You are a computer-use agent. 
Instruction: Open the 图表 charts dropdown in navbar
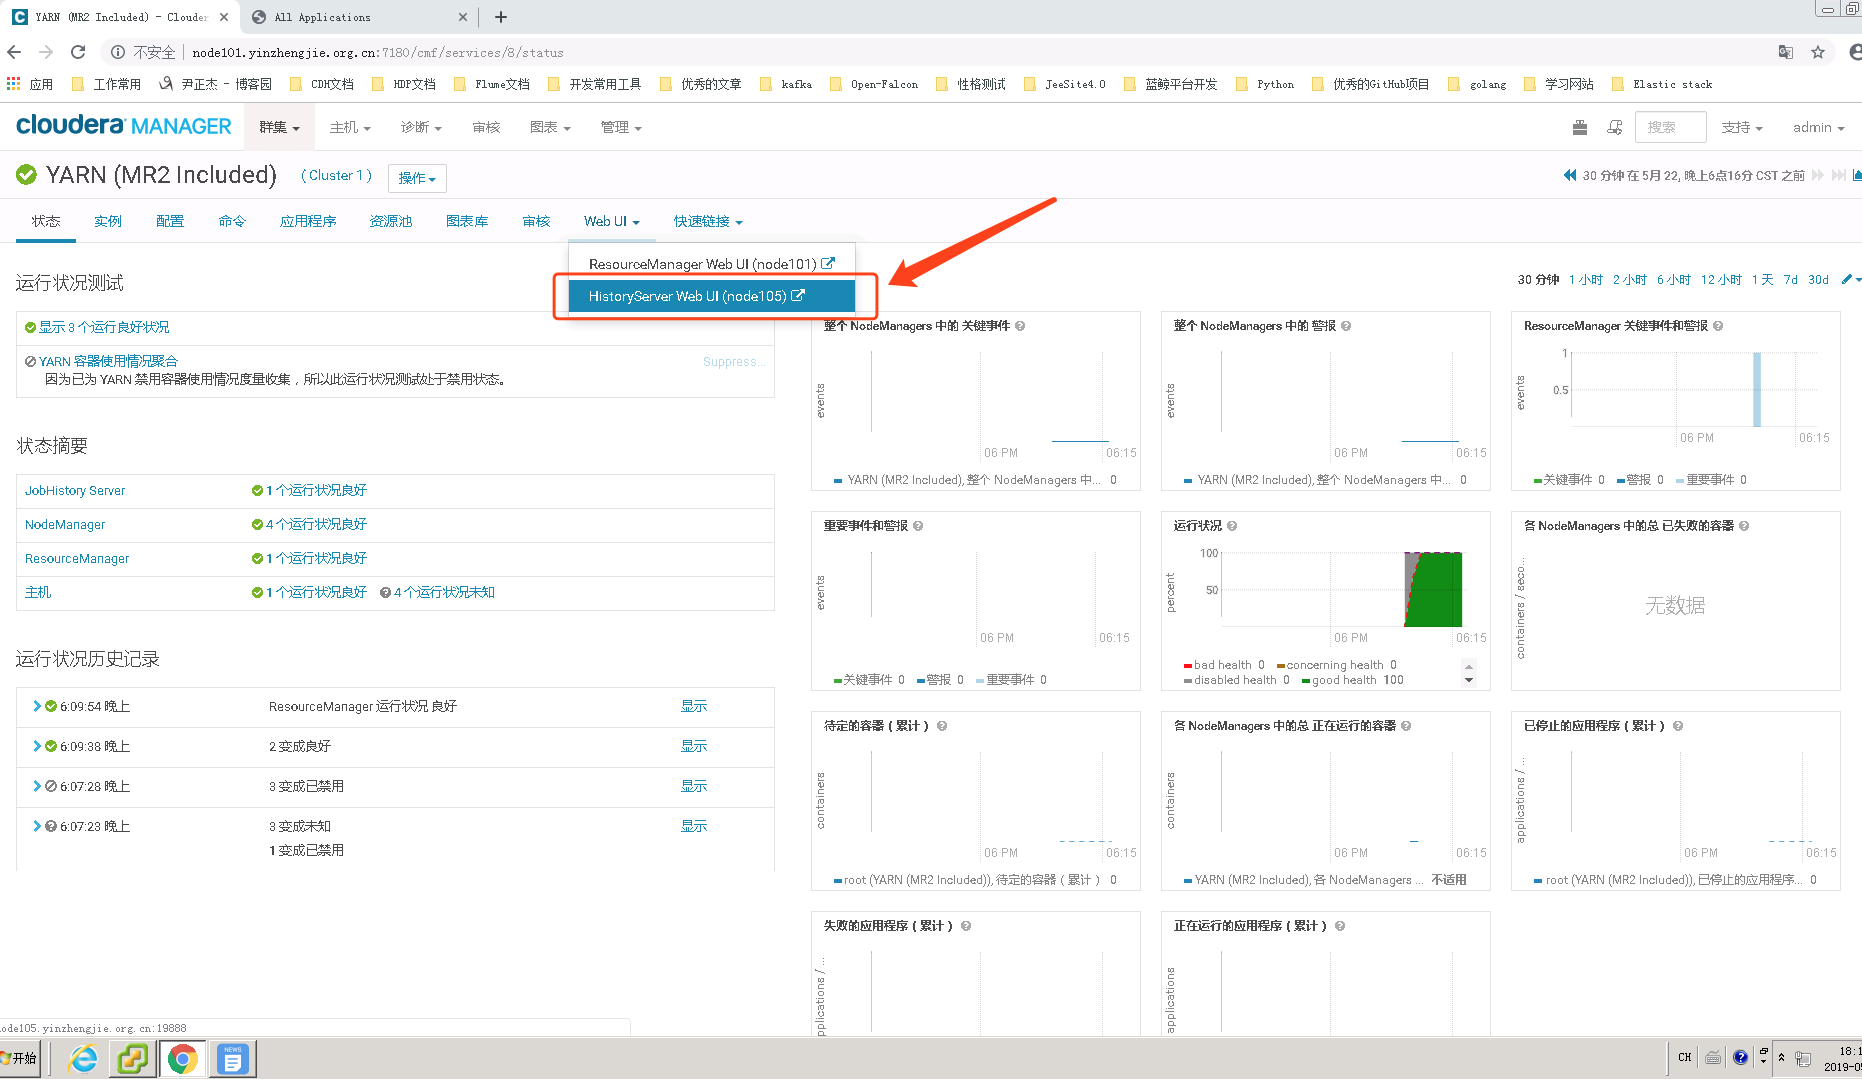point(550,127)
